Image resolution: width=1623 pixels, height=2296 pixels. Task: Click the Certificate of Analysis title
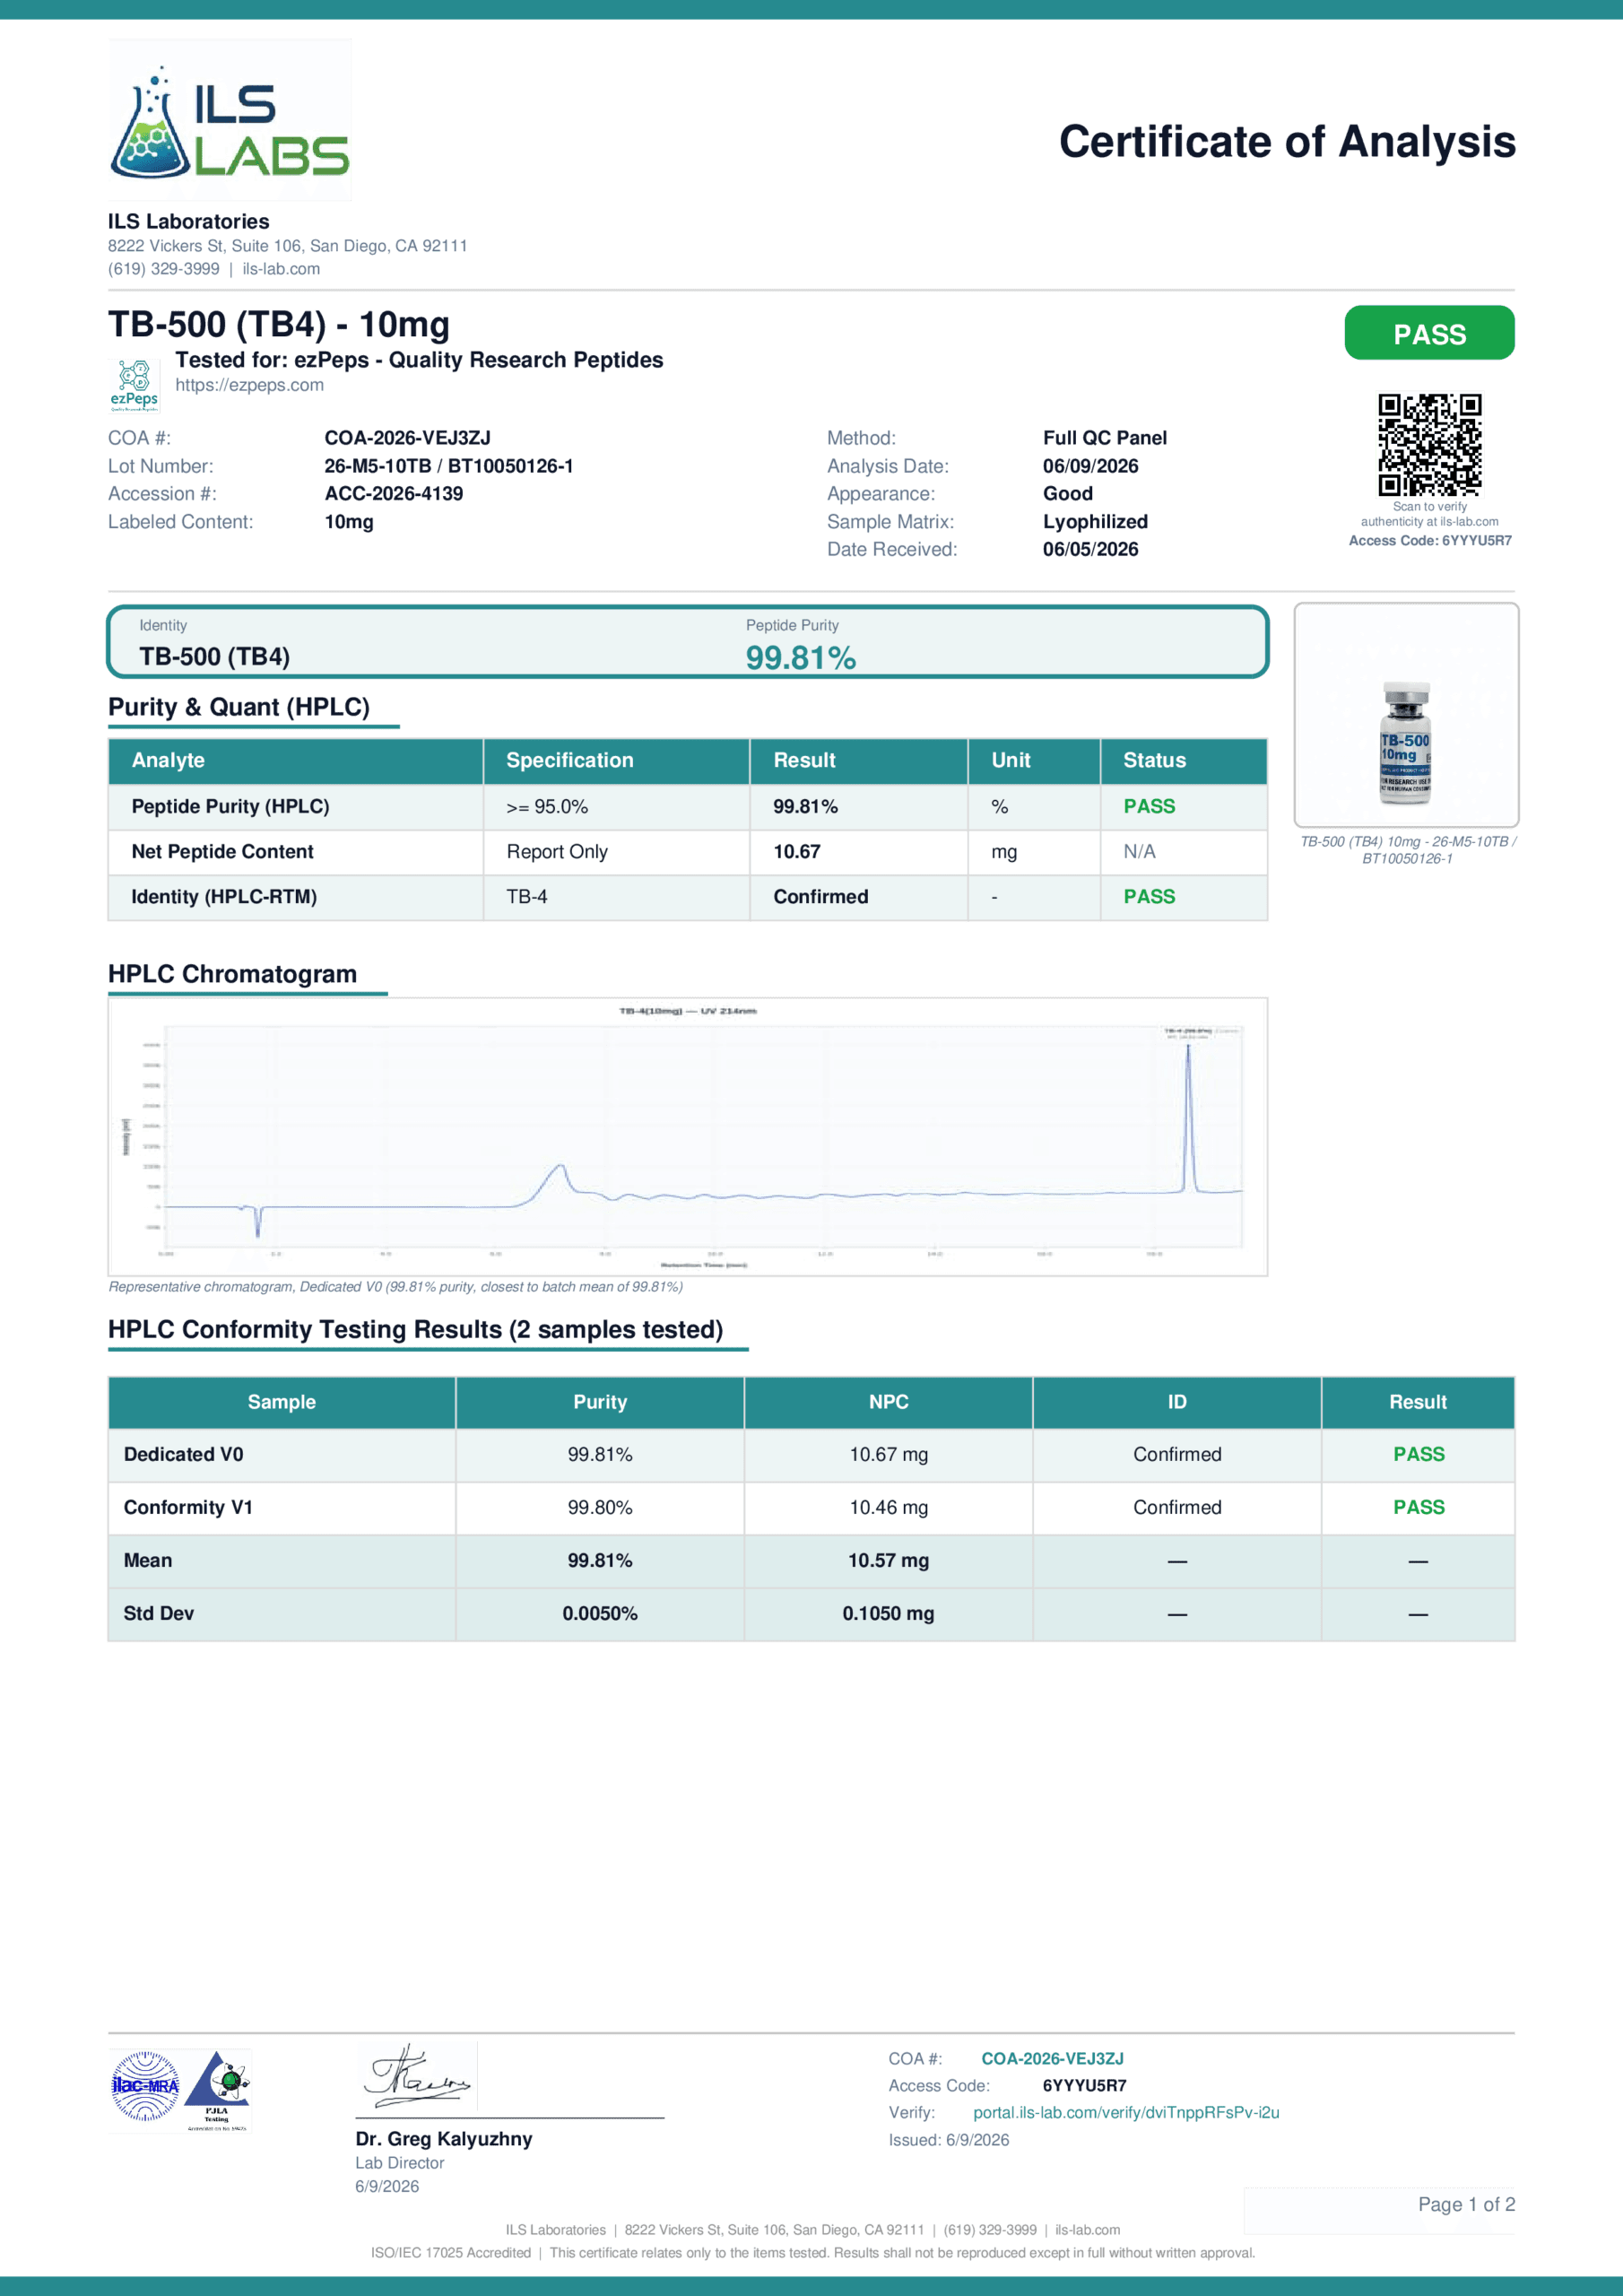(1287, 142)
